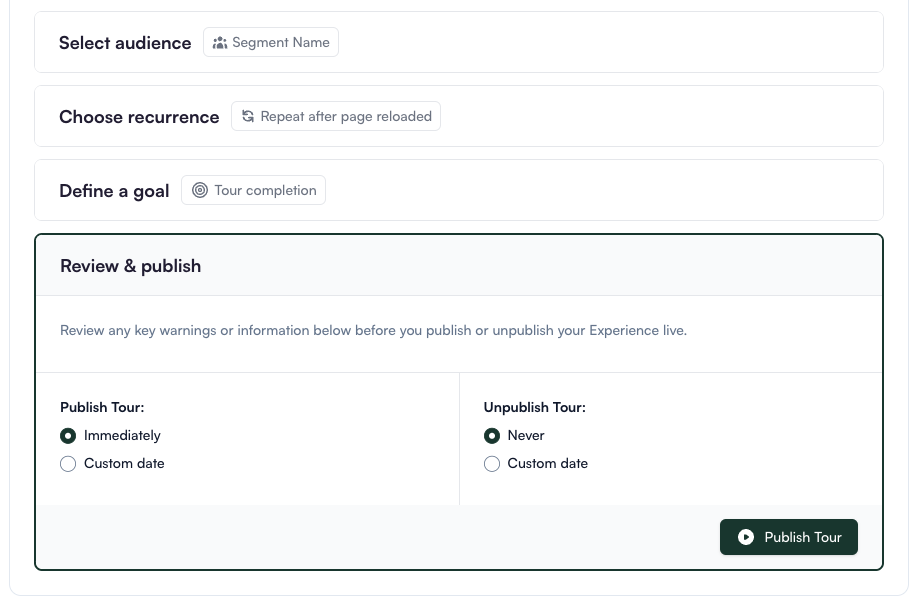Choose Custom date for Unpublish Tour
921x608 pixels.
coord(492,464)
